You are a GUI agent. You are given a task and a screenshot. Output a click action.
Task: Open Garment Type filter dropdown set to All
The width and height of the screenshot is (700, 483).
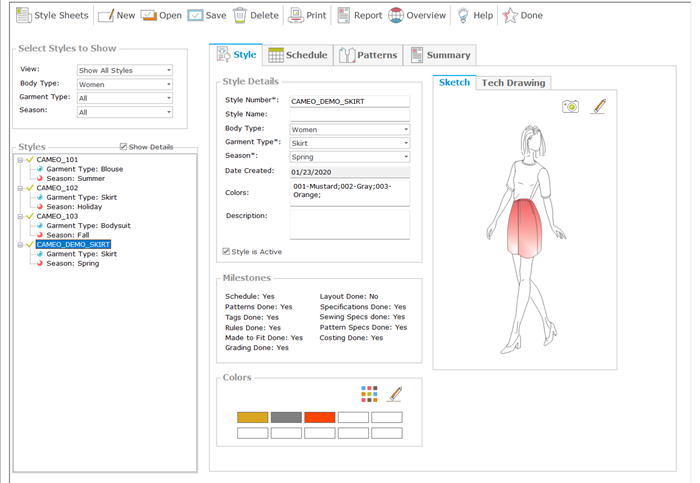tap(125, 98)
